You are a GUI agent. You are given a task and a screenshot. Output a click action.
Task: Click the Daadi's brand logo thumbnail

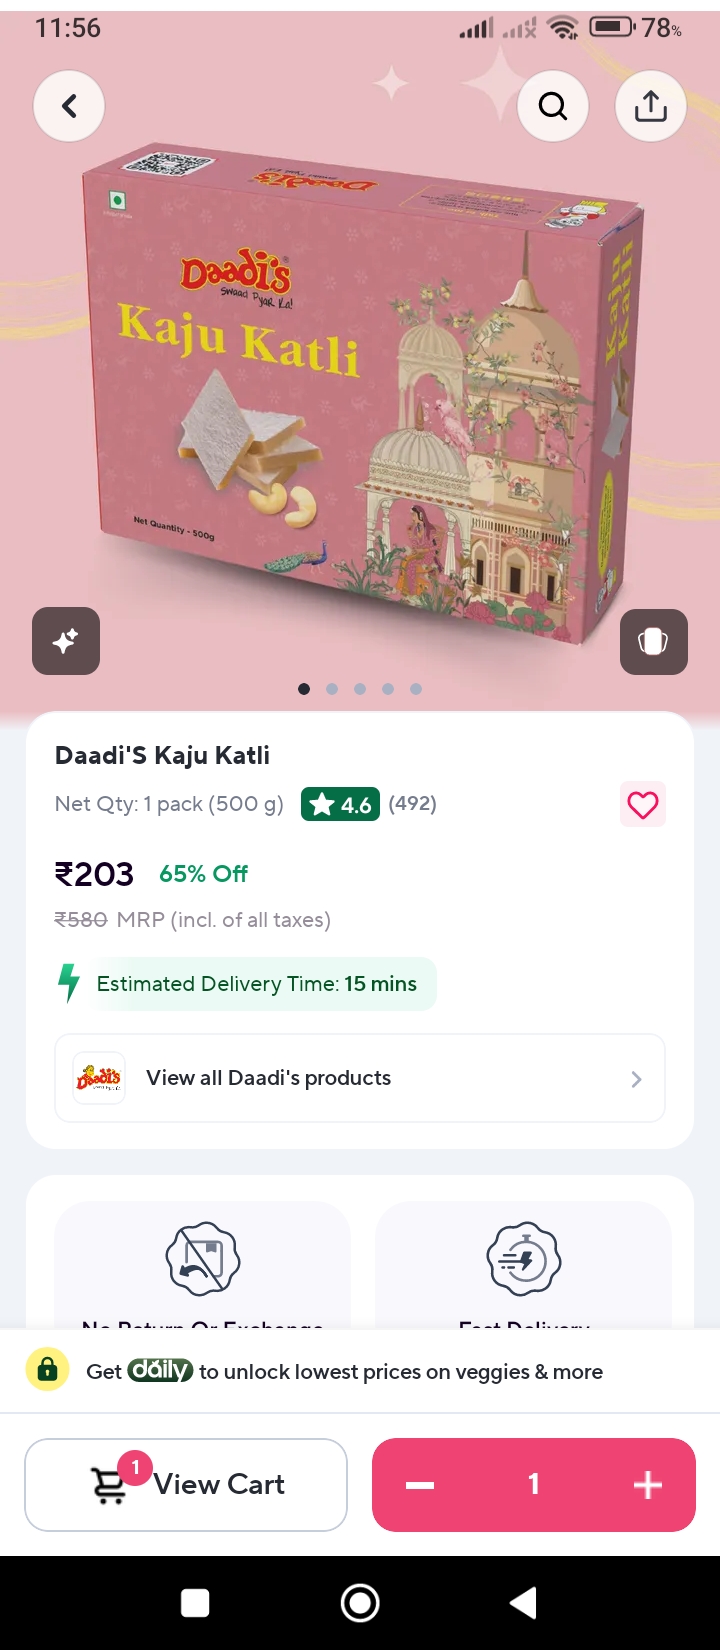pos(99,1078)
